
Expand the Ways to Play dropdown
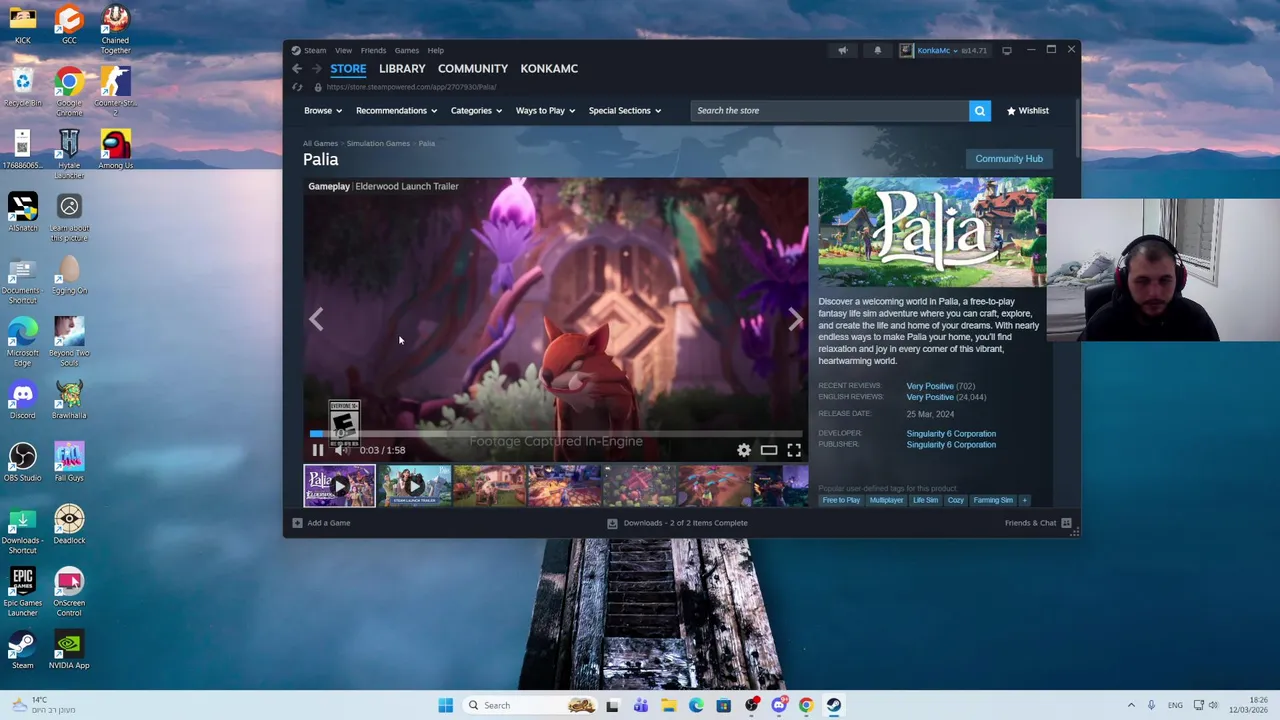coord(545,111)
